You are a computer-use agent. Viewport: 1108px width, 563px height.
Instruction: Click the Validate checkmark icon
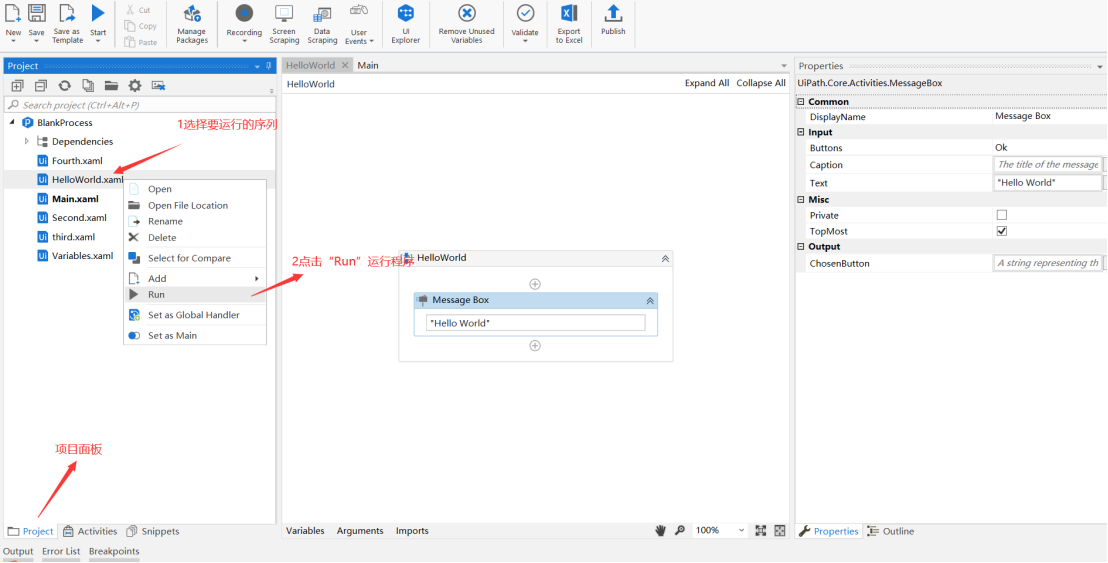tap(525, 13)
